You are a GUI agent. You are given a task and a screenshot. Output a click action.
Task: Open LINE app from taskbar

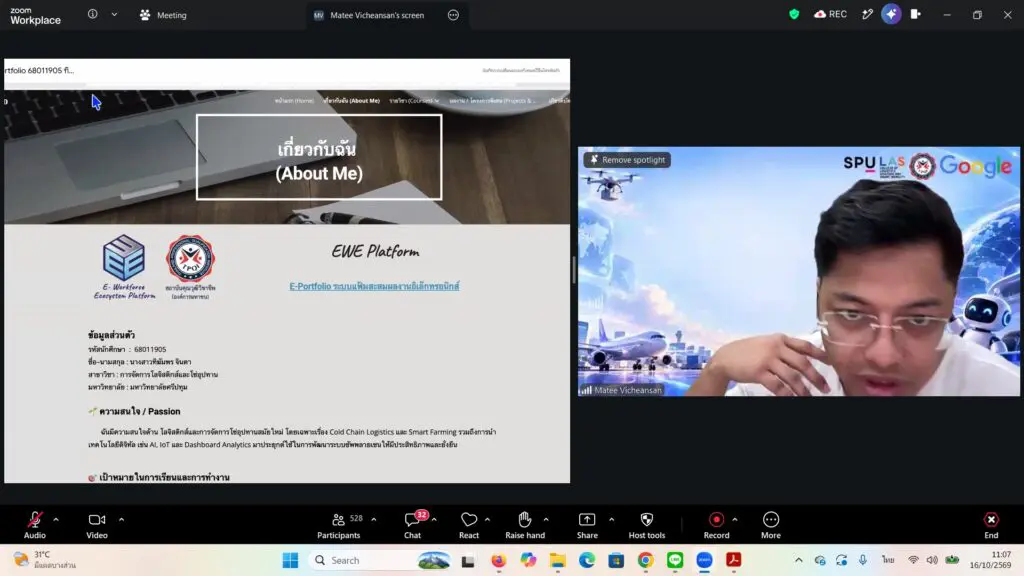675,560
